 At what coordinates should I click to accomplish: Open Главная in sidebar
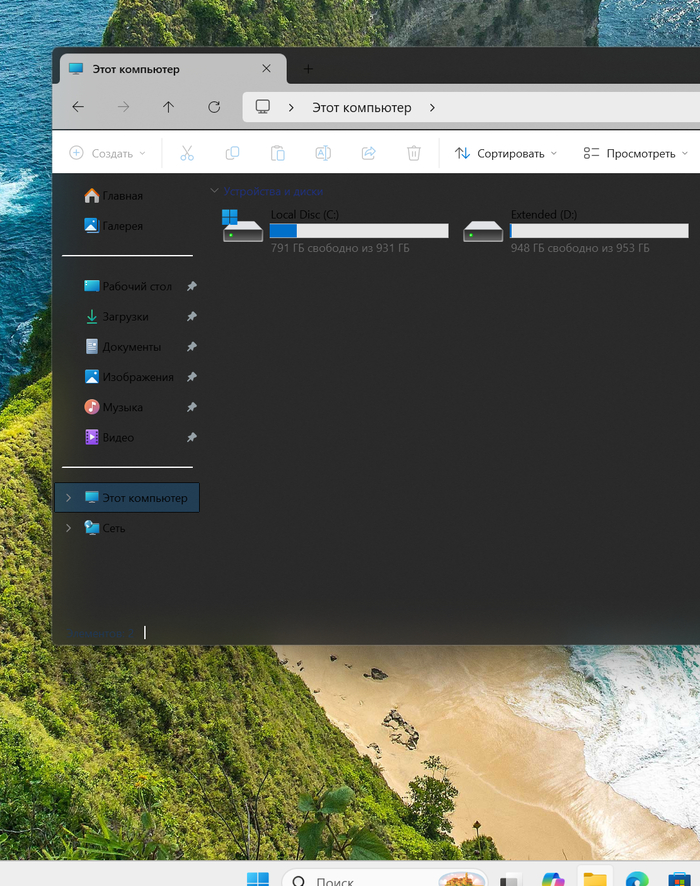click(x=114, y=196)
